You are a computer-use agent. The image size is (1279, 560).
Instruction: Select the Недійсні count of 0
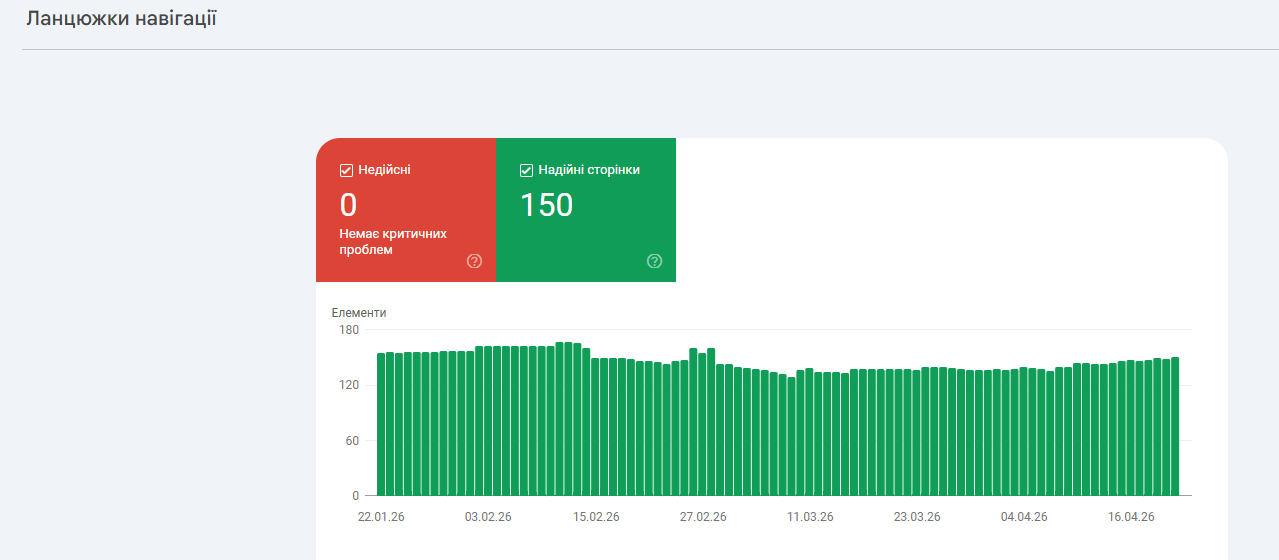coord(348,205)
